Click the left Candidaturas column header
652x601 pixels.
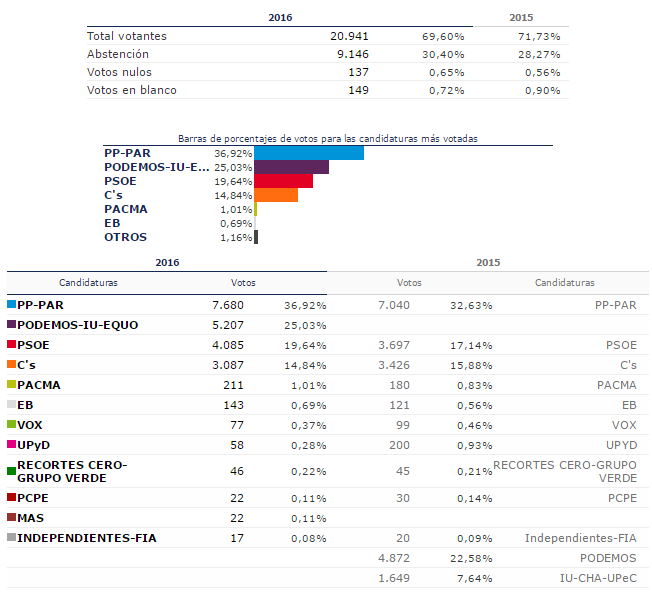[x=88, y=283]
